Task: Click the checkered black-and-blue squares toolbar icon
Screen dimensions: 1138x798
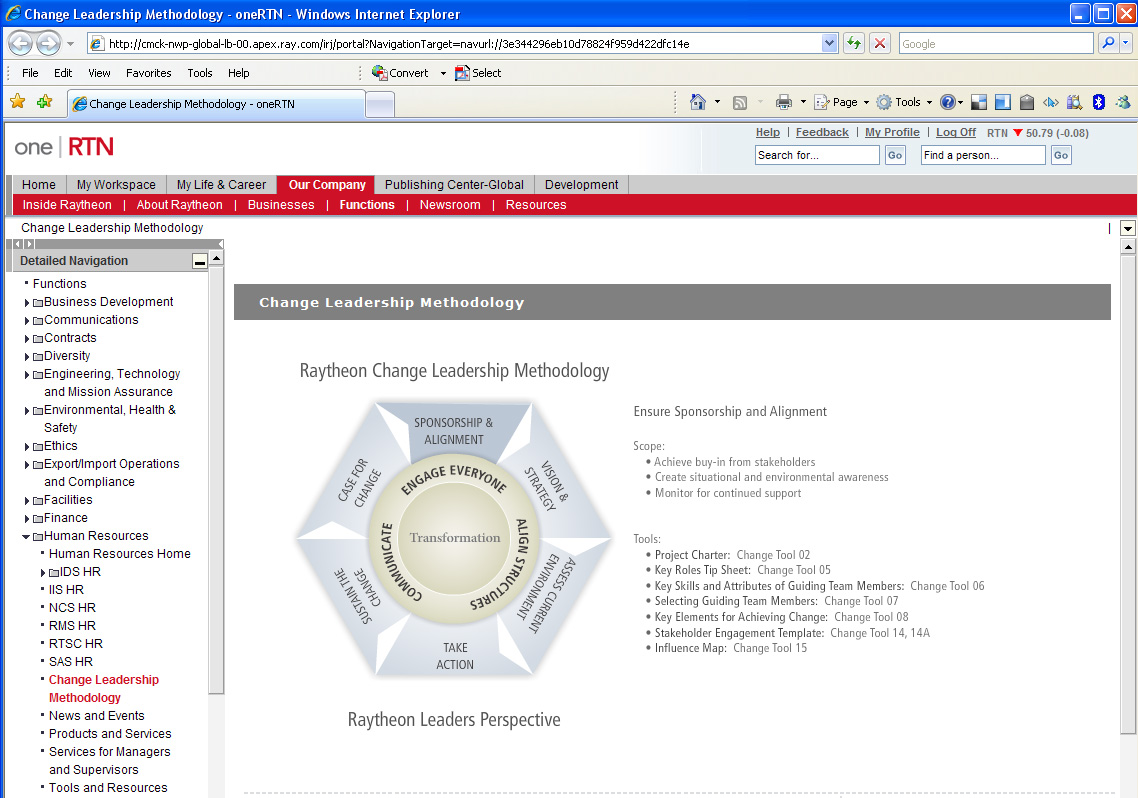Action: 978,102
